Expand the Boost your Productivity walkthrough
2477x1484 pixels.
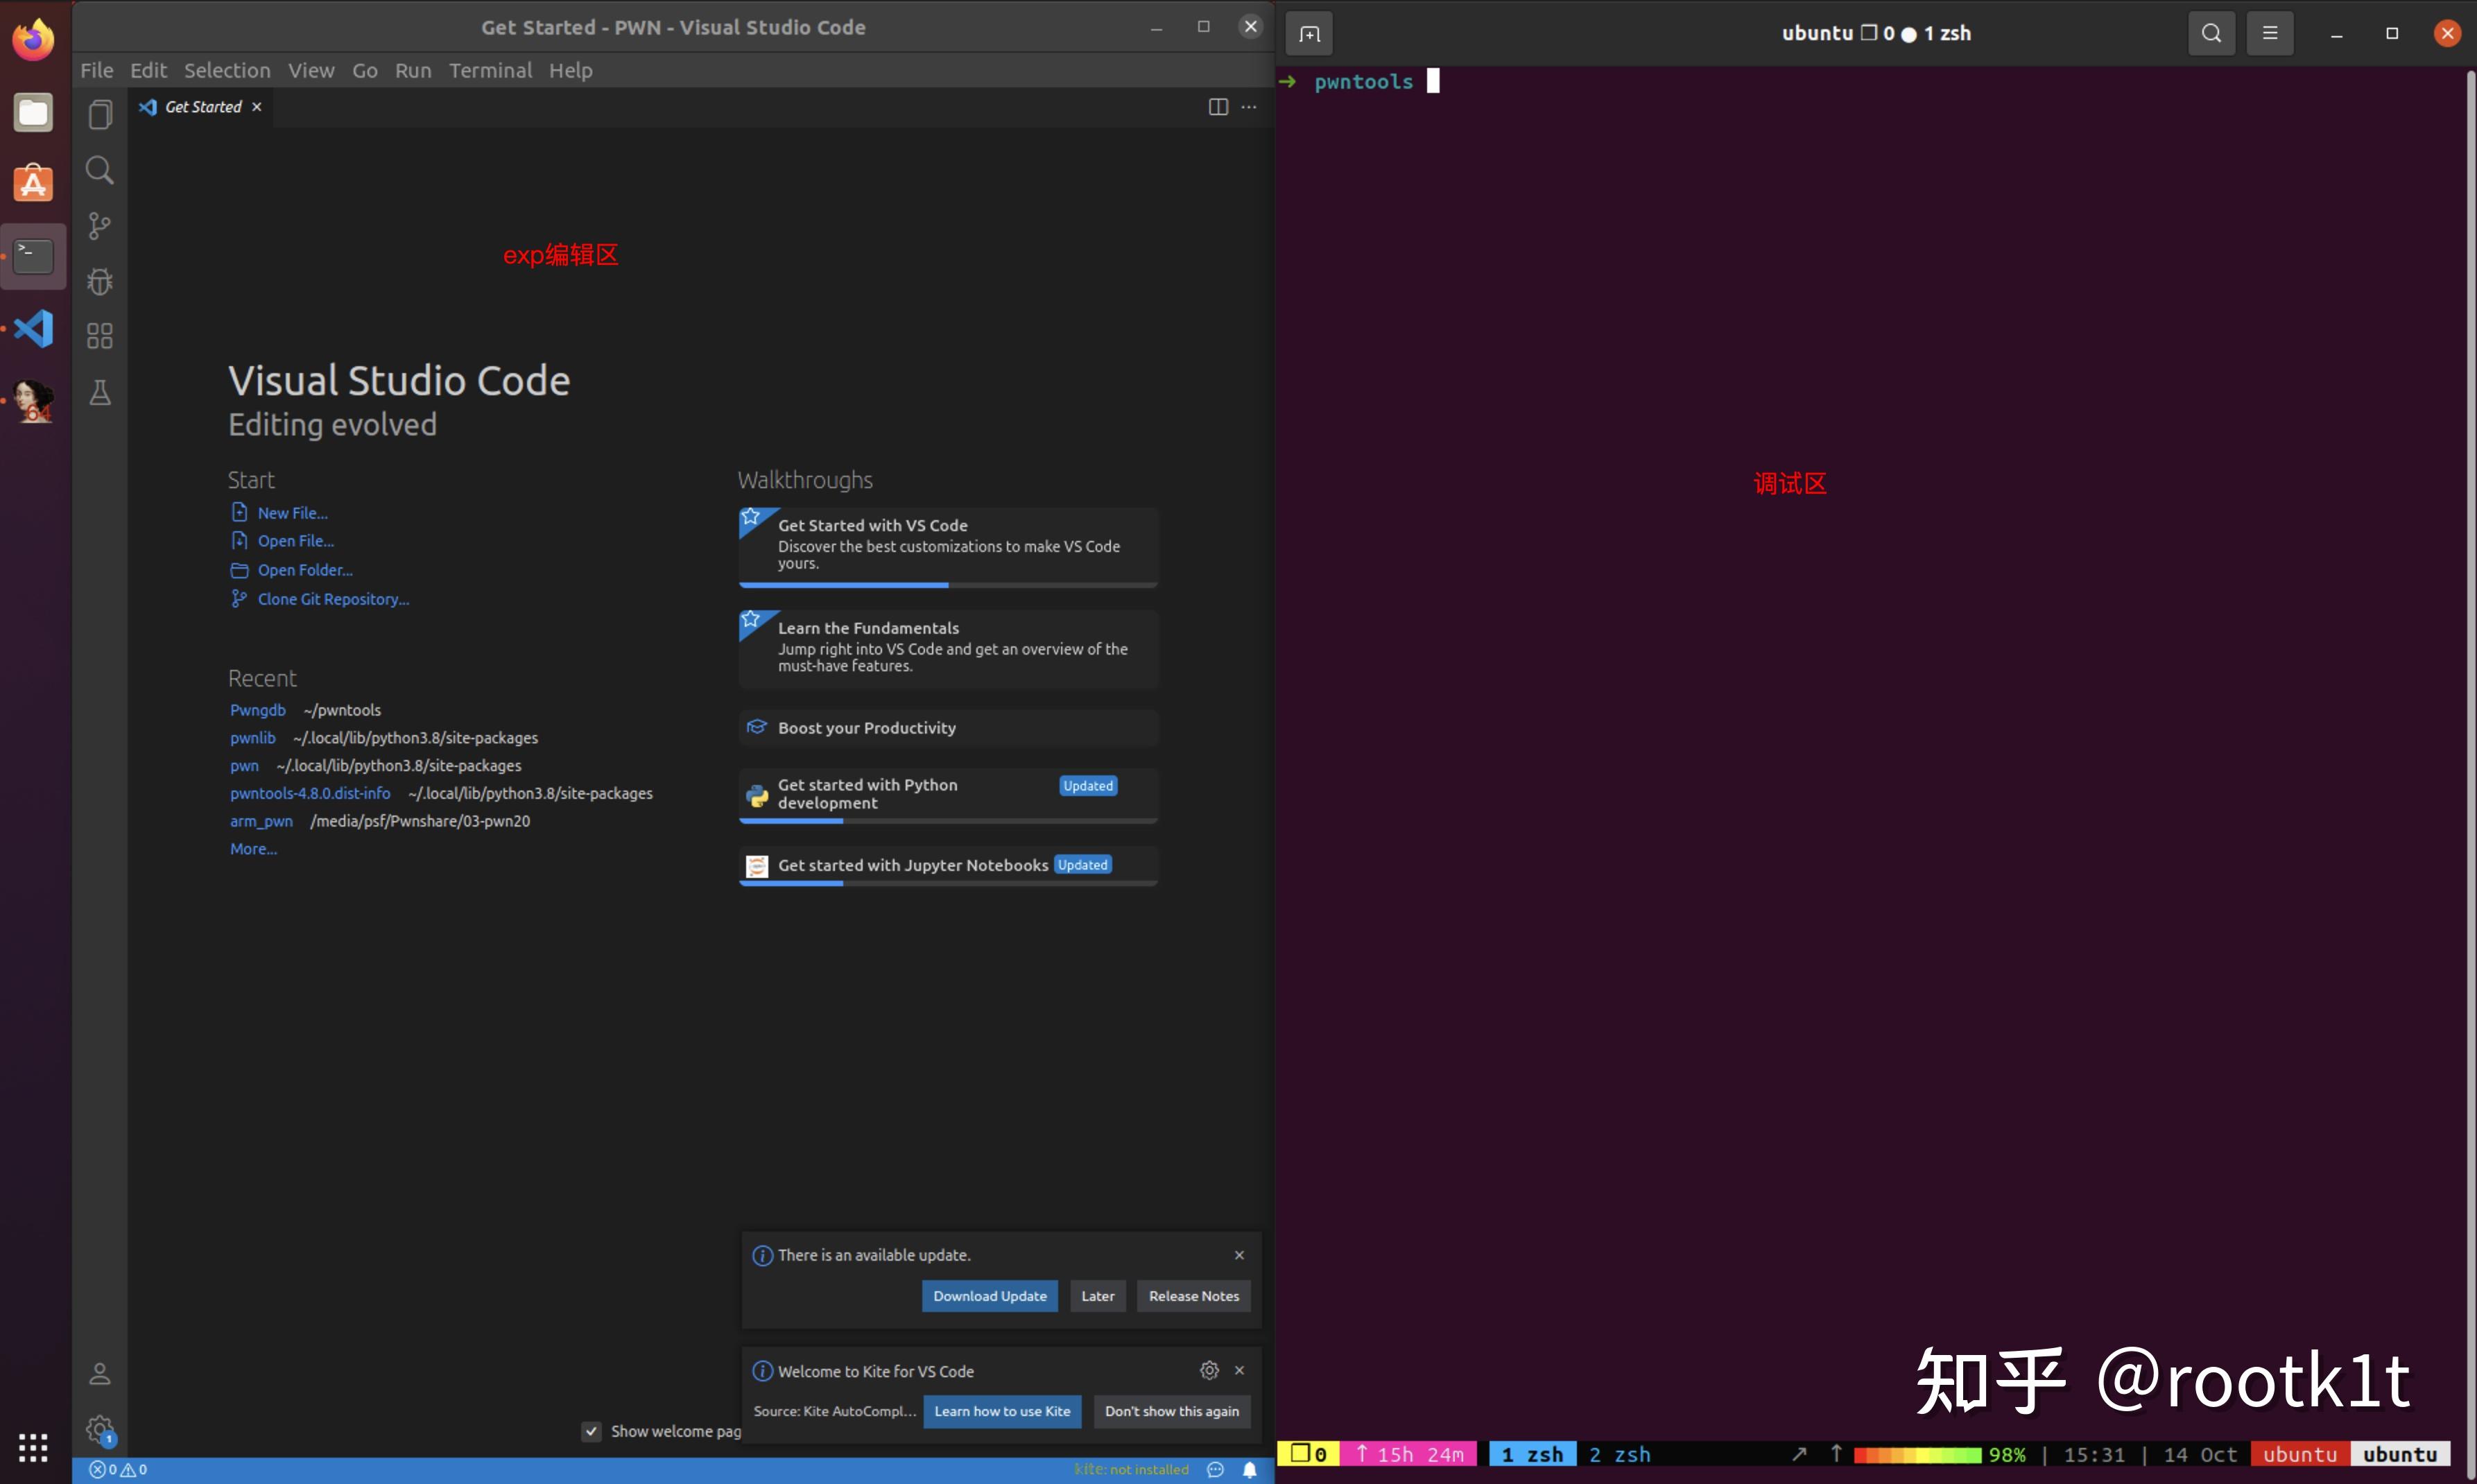946,727
